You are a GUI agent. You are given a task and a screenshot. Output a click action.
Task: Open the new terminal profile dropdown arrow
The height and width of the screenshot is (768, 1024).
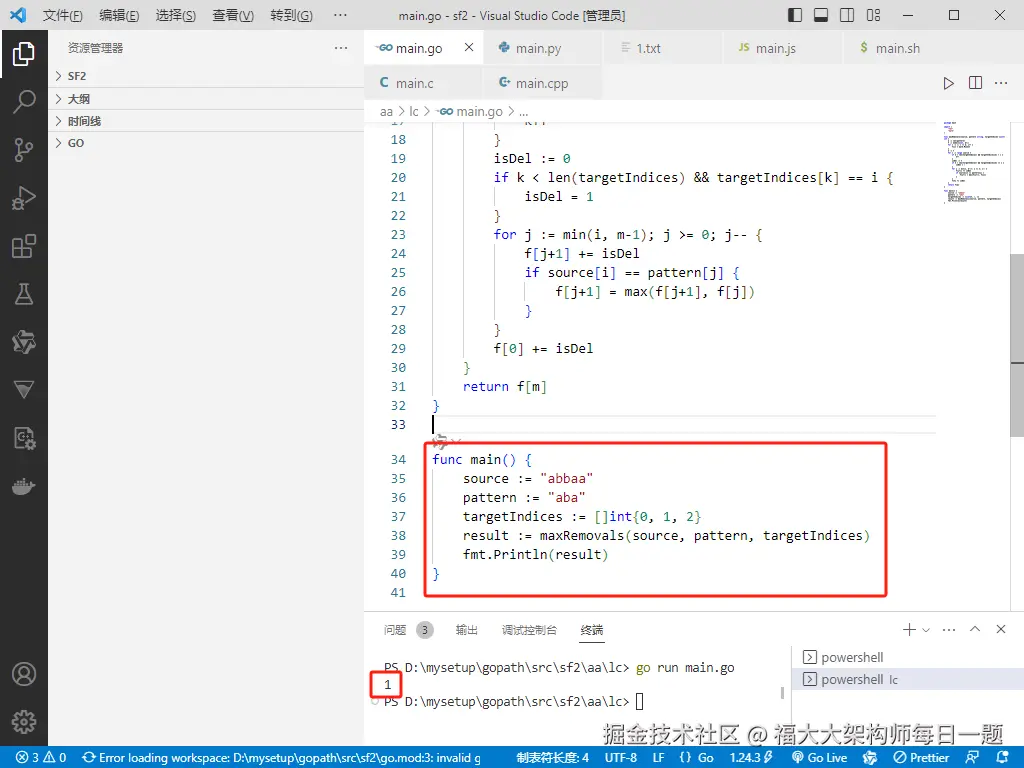926,630
